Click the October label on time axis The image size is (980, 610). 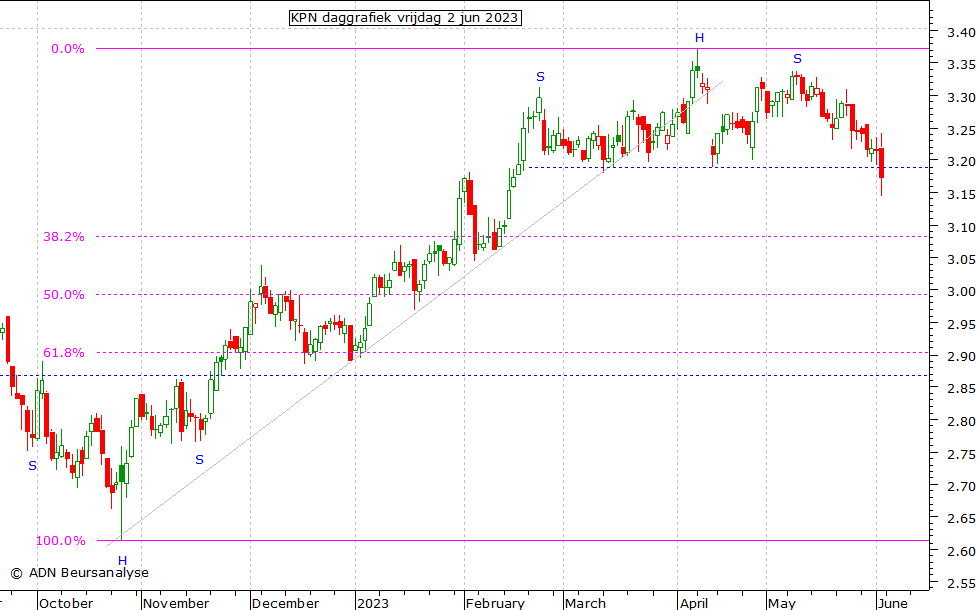[66, 603]
